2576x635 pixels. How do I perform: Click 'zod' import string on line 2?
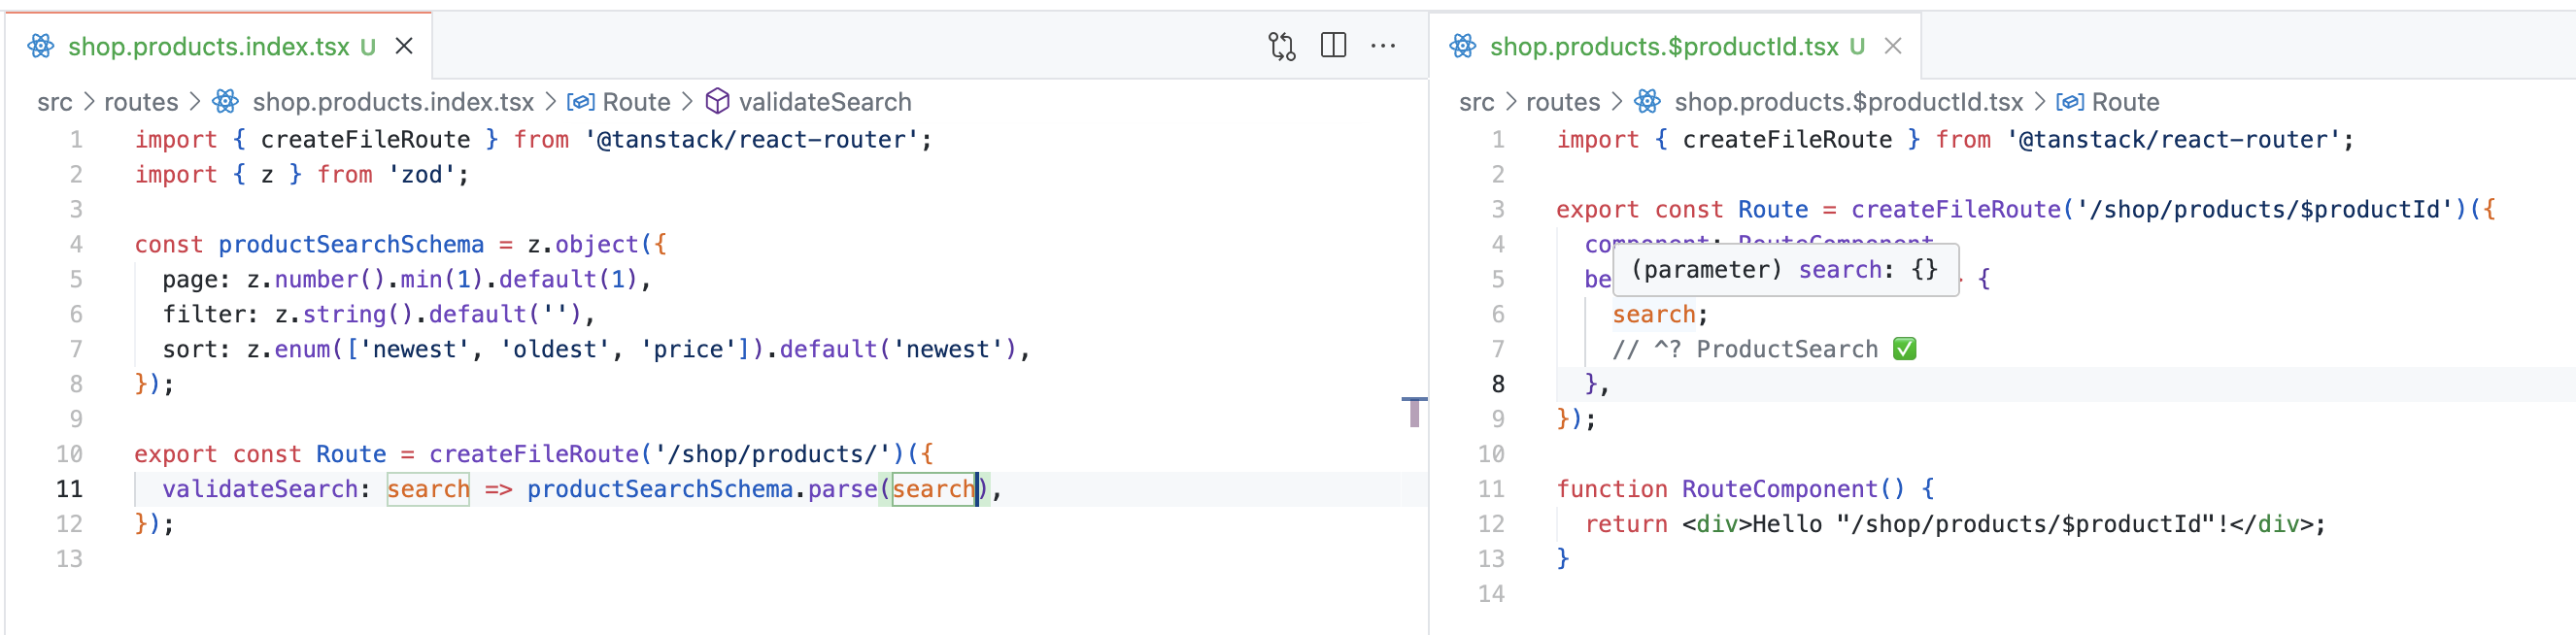click(x=421, y=175)
